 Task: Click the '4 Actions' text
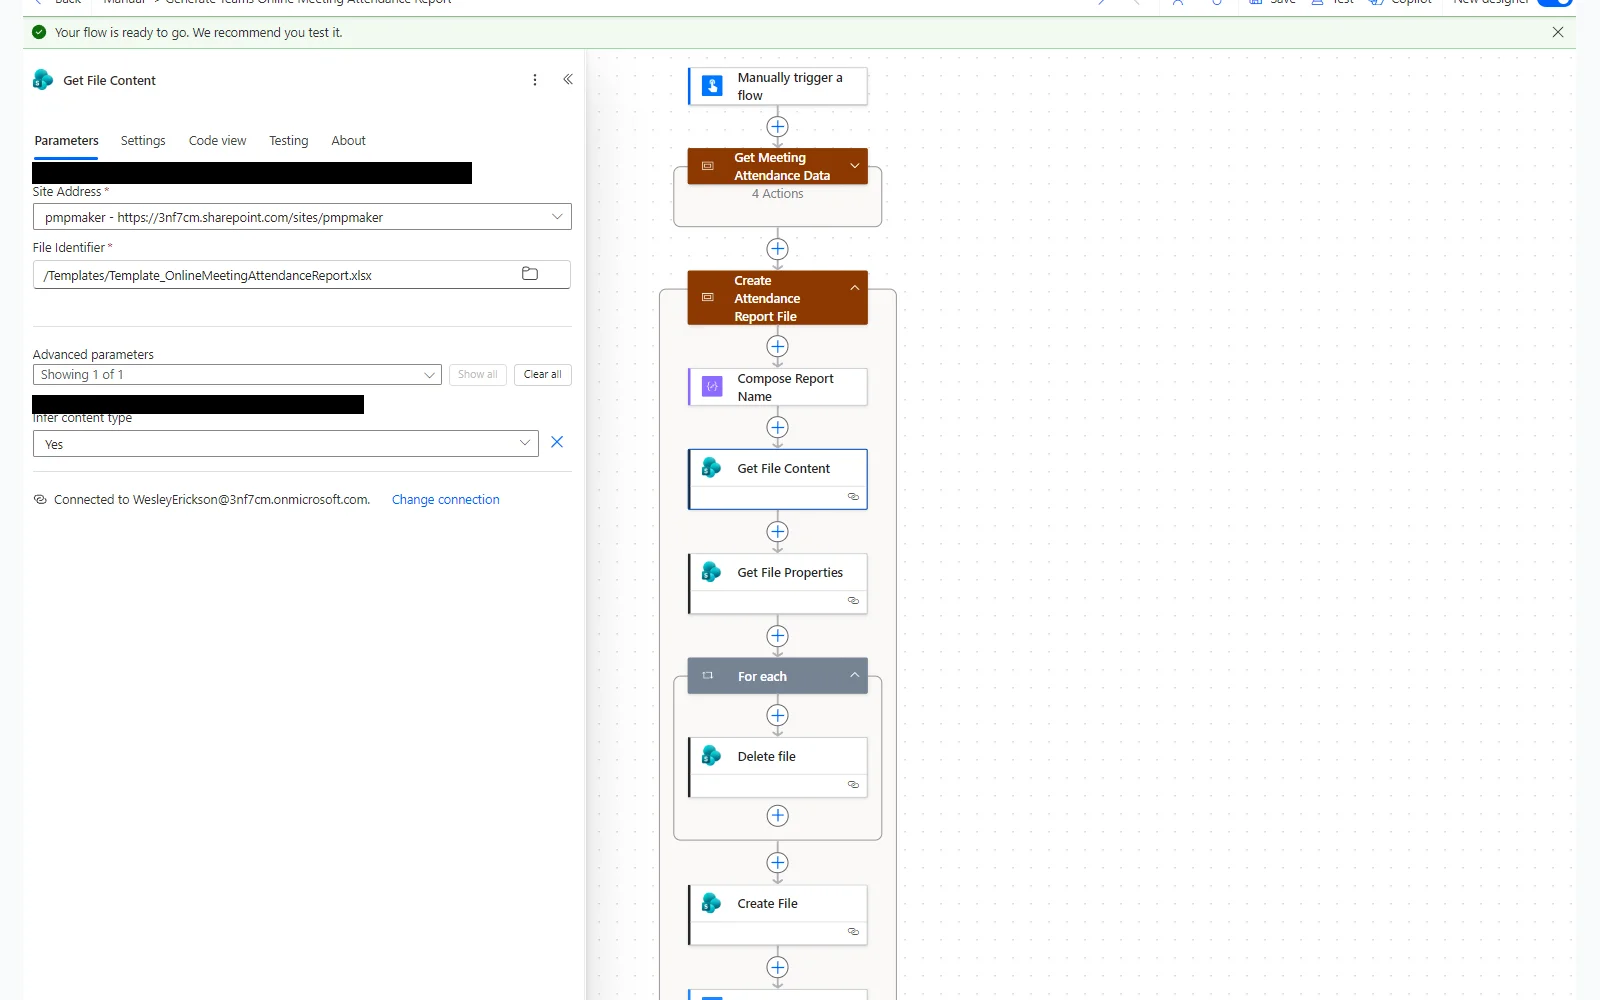777,194
